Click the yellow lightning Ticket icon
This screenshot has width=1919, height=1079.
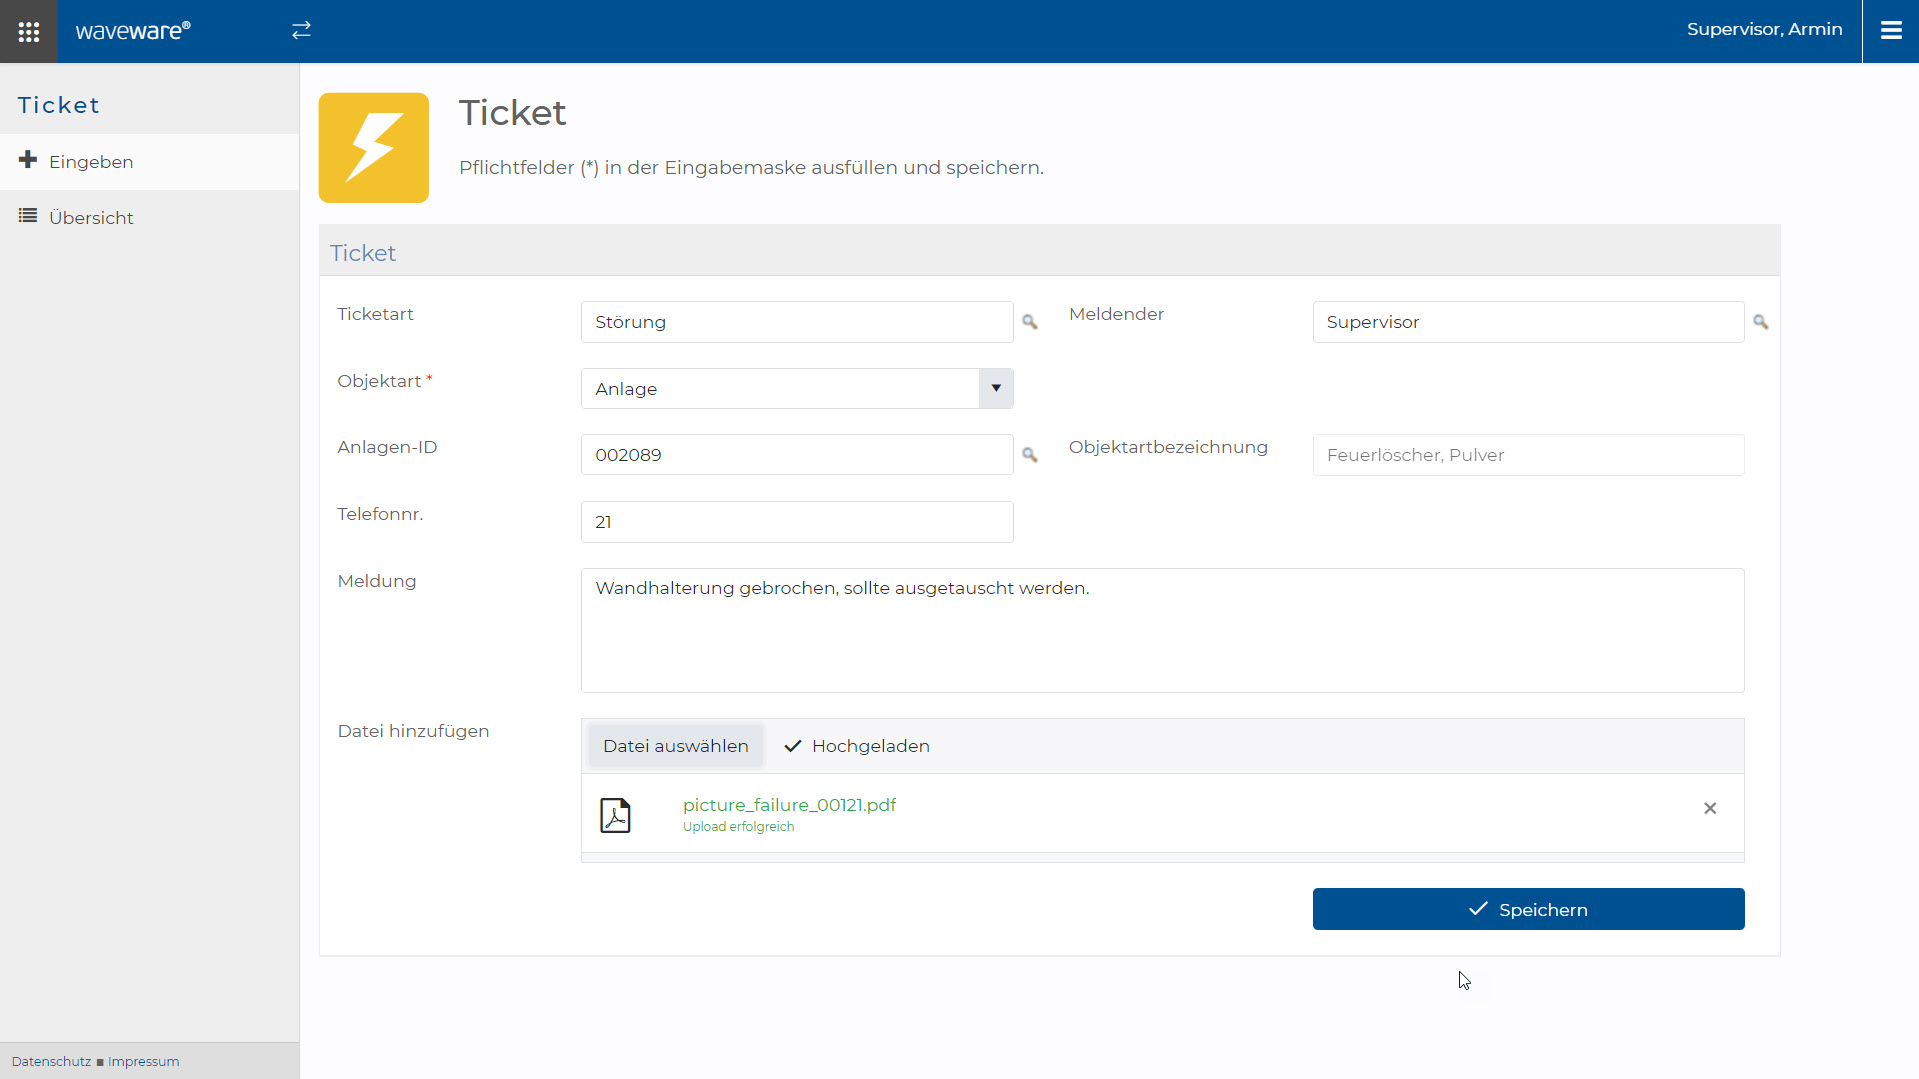point(374,148)
